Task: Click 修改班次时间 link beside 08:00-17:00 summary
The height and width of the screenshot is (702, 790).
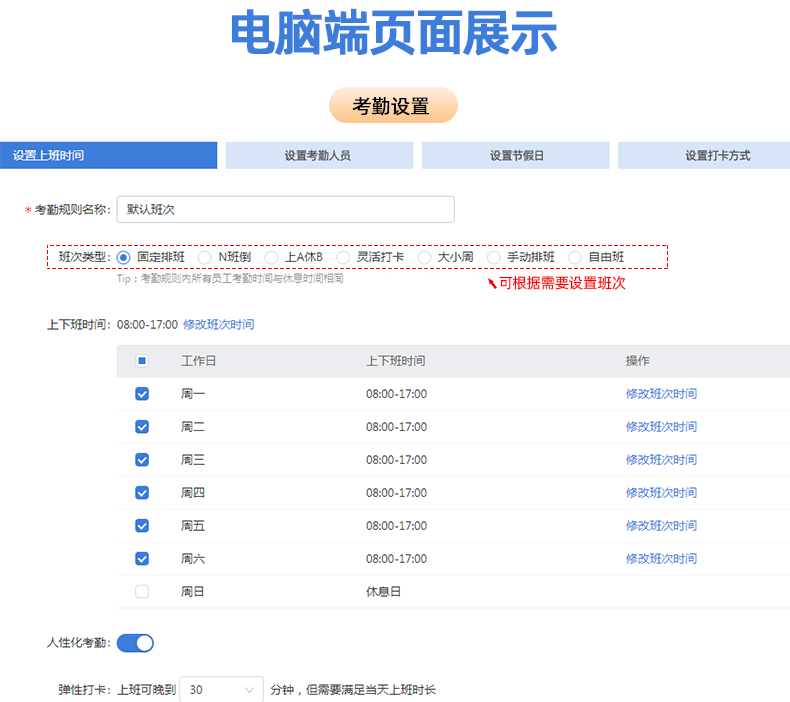Action: (x=219, y=325)
